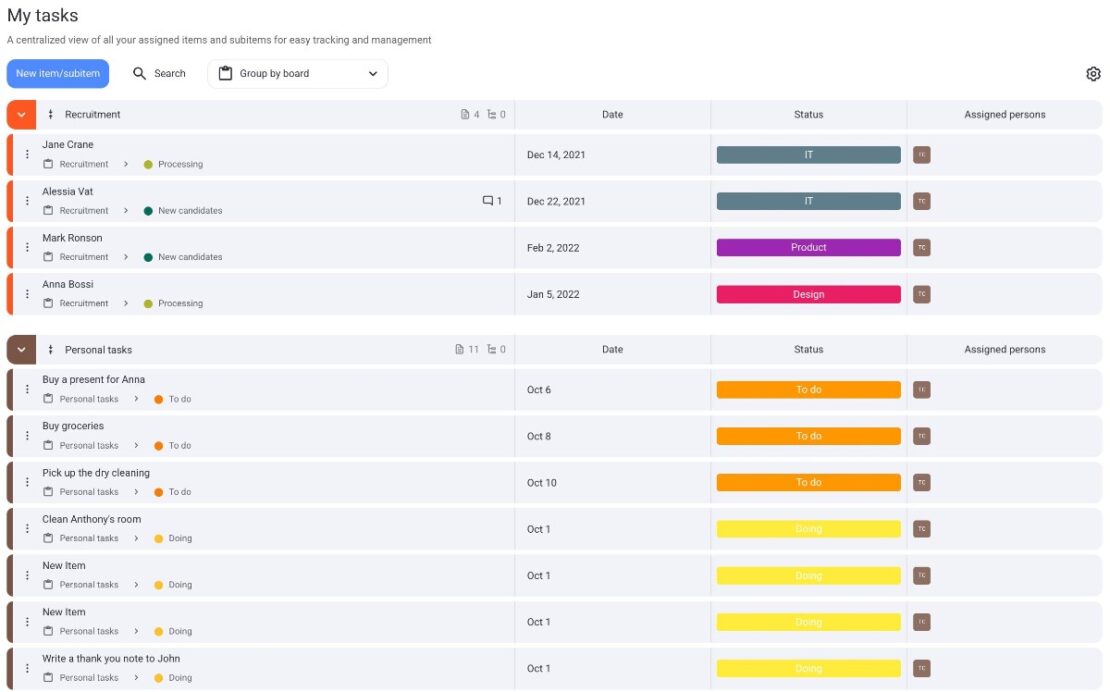Collapse the Personal tasks group
Screen dimensions: 1110x692
(20, 349)
